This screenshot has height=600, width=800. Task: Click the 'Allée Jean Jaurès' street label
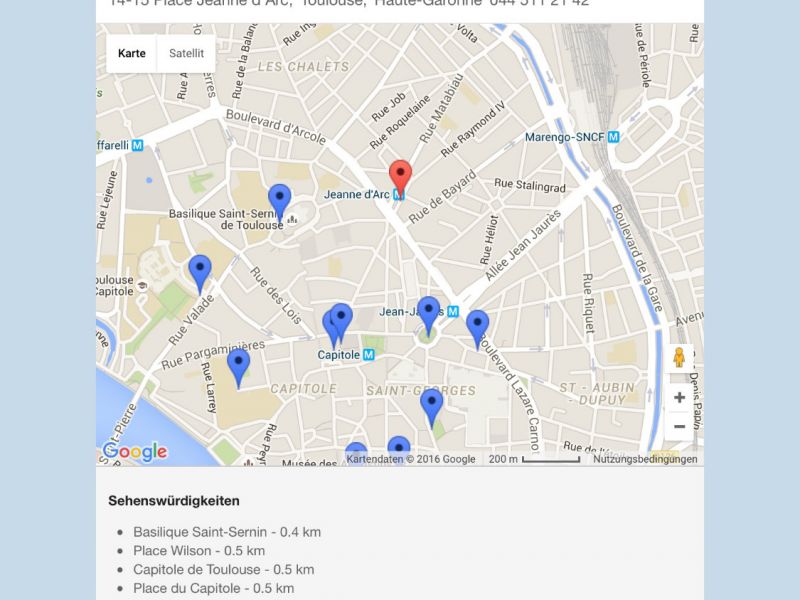(522, 245)
